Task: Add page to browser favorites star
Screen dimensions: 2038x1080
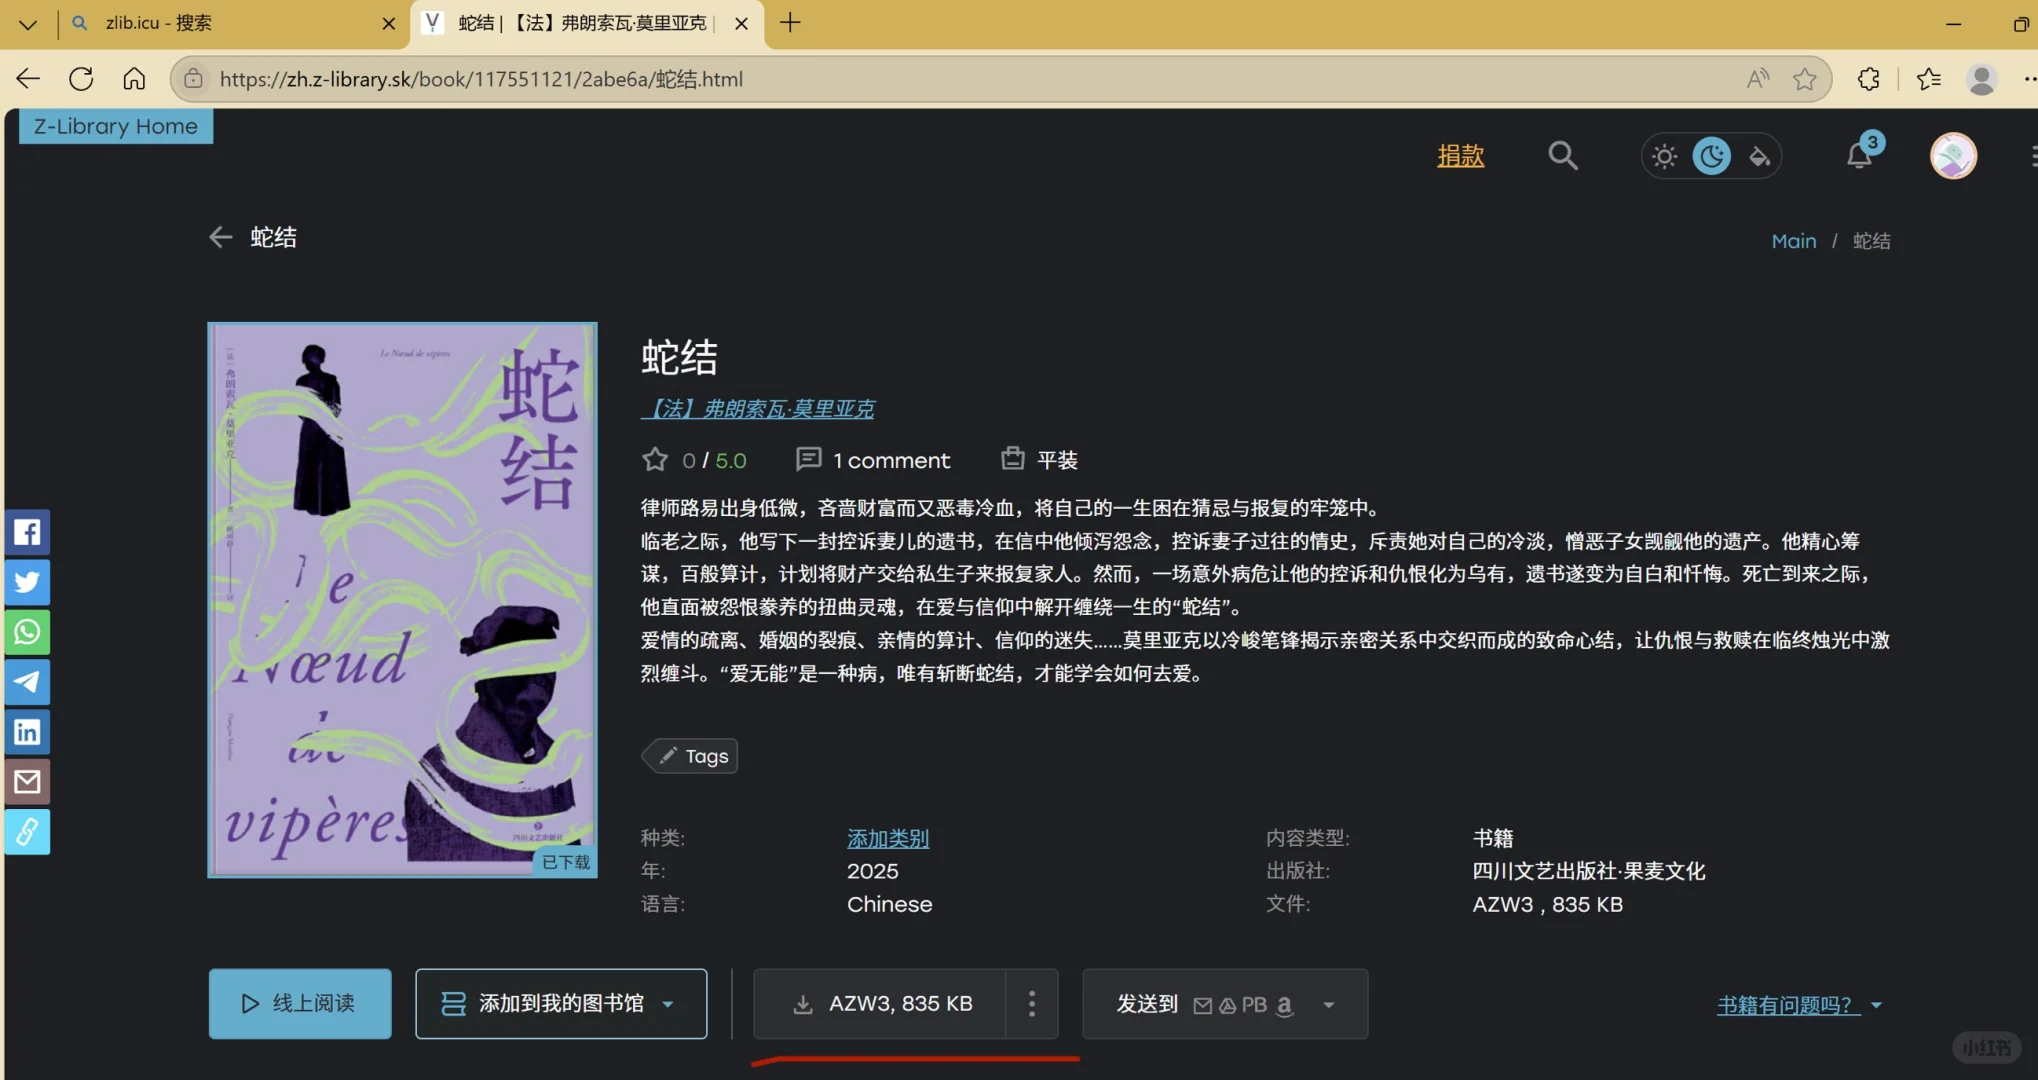Action: [1805, 79]
